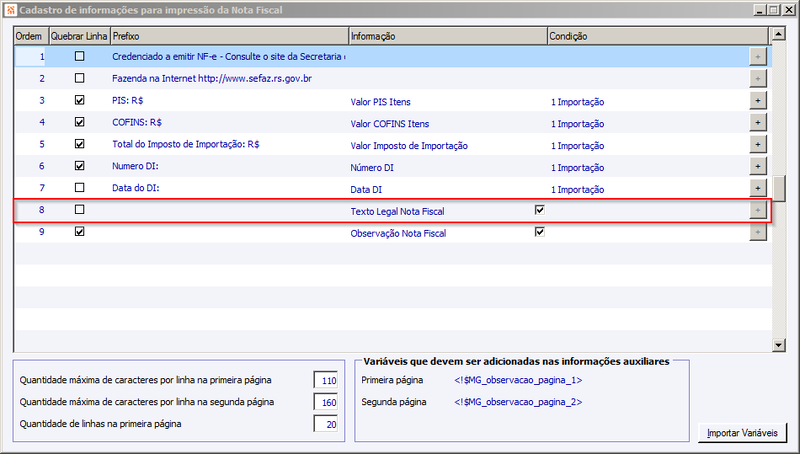This screenshot has height=454, width=800.
Task: Select Fazenda na Internet sefaz prefix cell
Action: [x=229, y=79]
